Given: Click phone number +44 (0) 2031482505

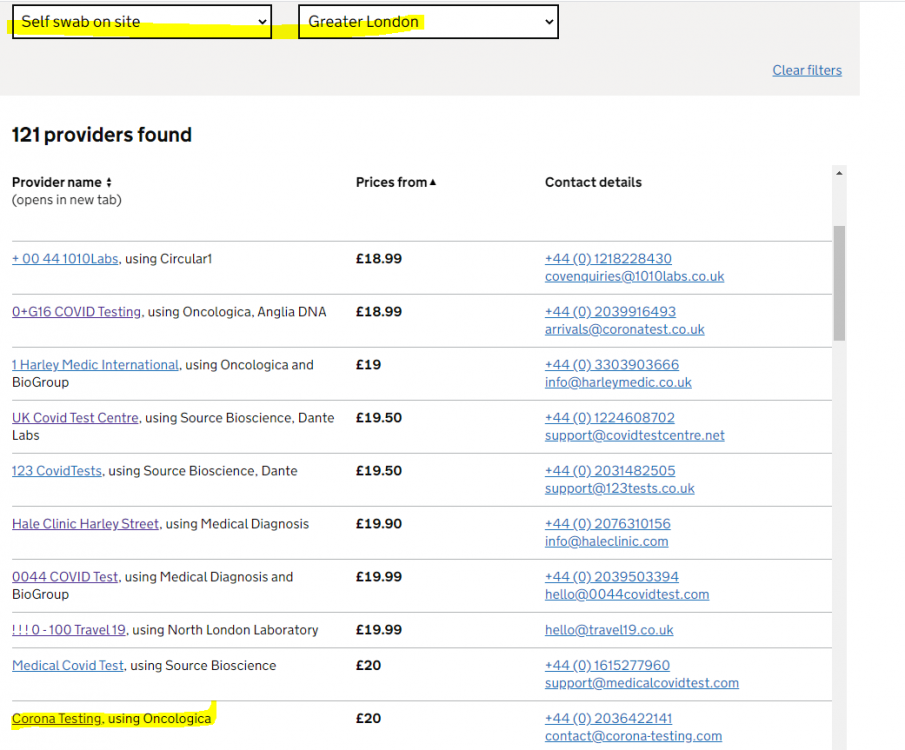Looking at the screenshot, I should (x=610, y=471).
